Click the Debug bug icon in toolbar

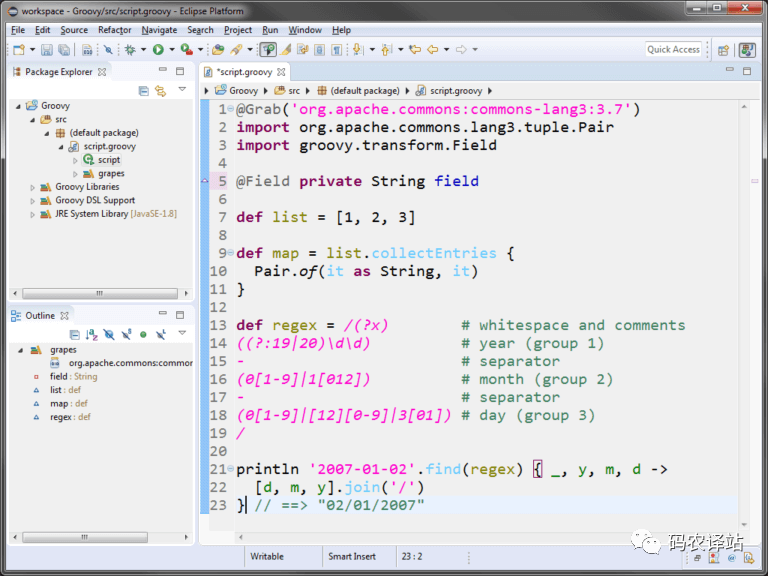coord(130,49)
